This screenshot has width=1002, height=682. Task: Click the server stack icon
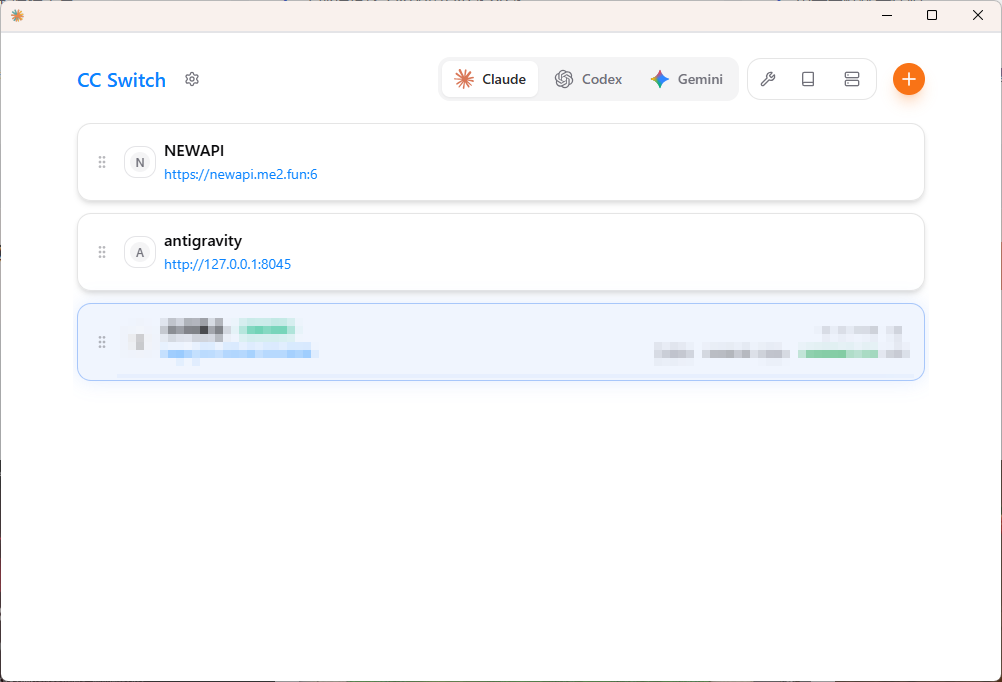coord(852,79)
